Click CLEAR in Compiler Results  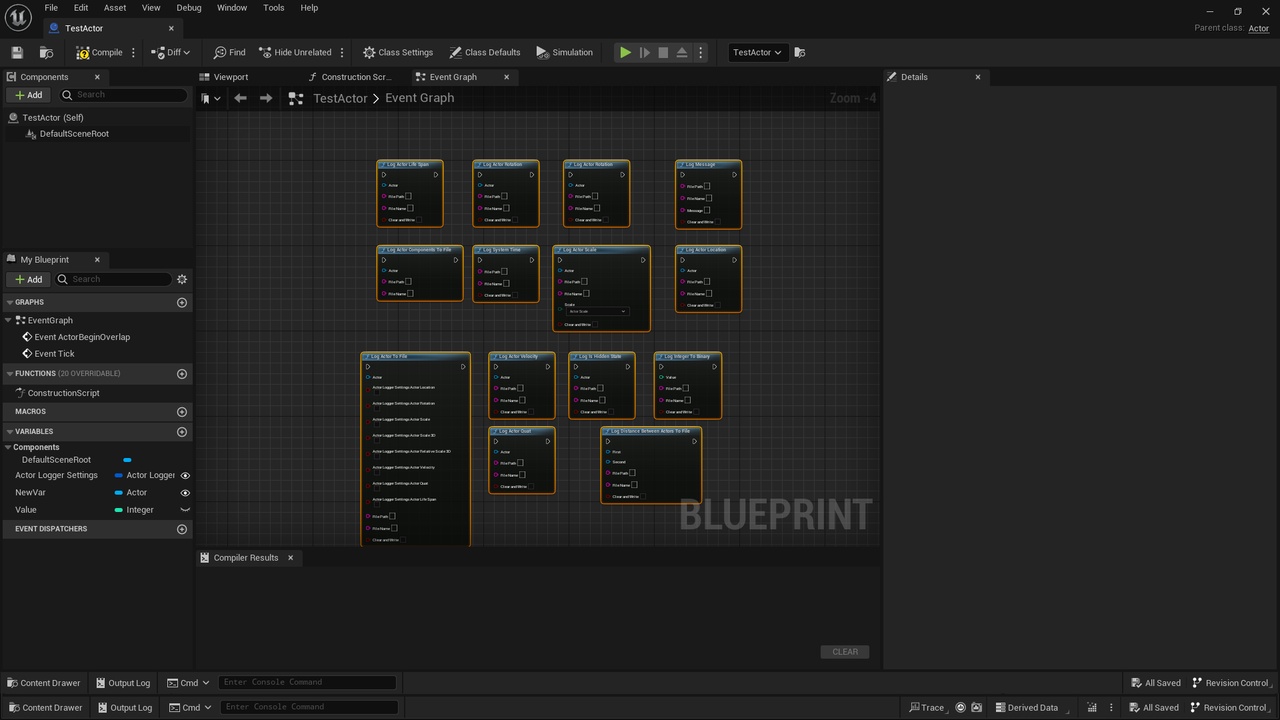click(x=845, y=652)
